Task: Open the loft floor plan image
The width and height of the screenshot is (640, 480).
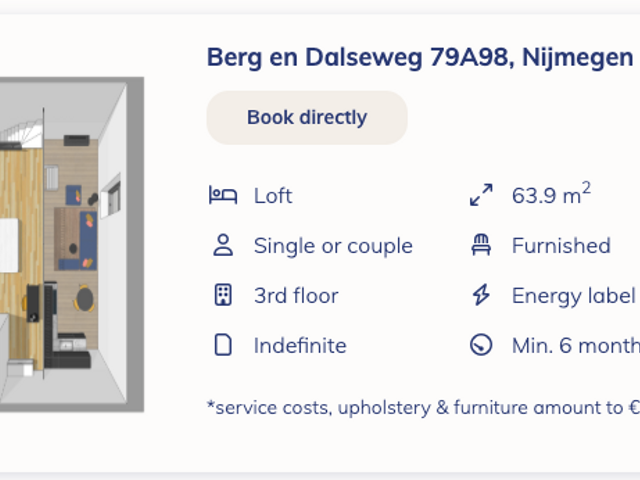Action: point(72,245)
